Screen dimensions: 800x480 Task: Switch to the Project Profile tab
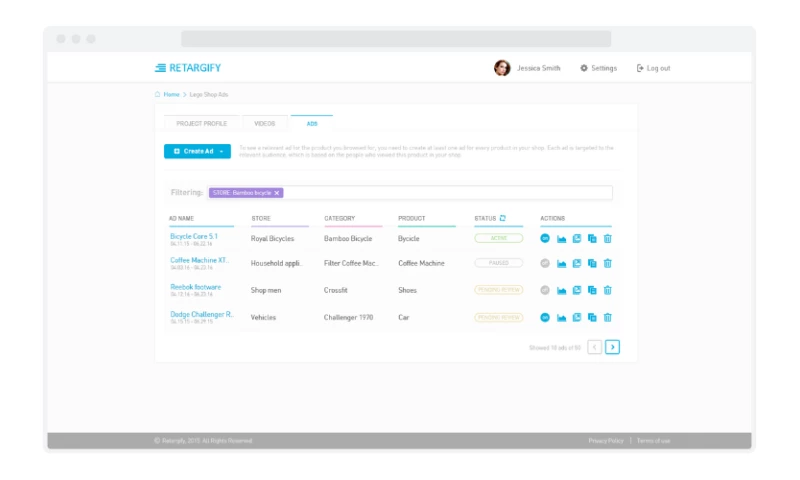click(x=201, y=124)
